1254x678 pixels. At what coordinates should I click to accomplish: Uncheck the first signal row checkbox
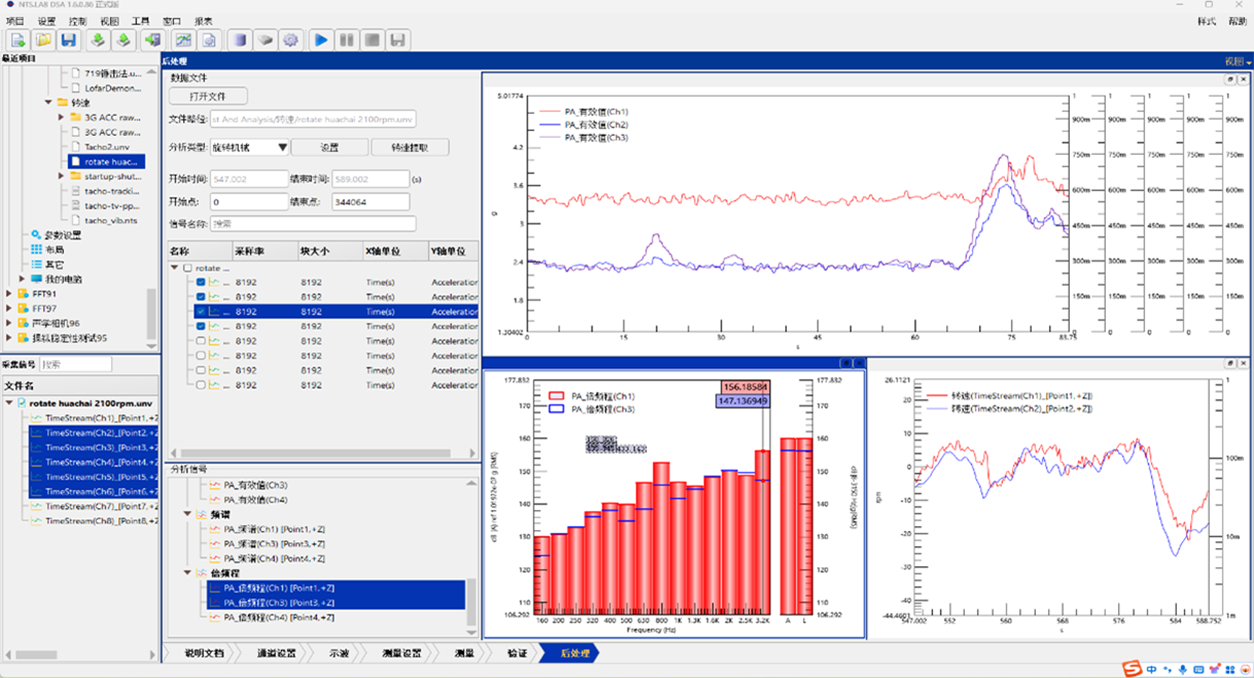(201, 283)
